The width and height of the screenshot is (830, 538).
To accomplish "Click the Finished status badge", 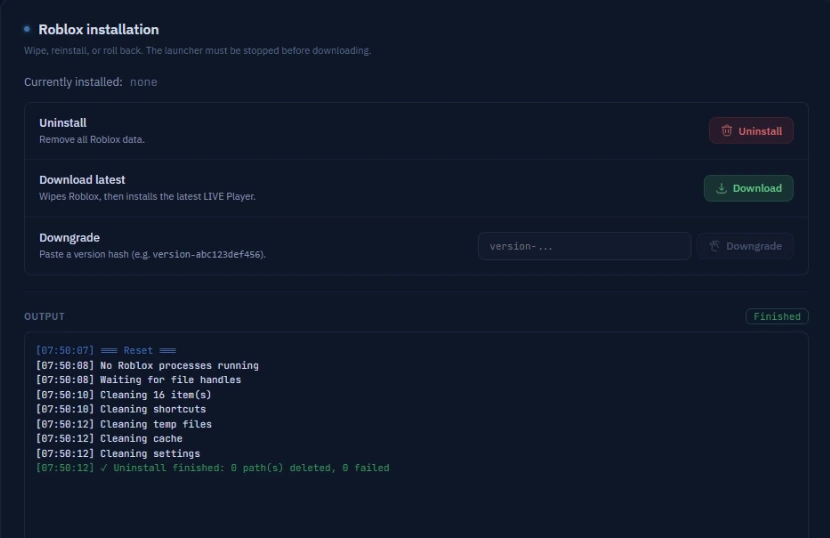I will point(777,316).
